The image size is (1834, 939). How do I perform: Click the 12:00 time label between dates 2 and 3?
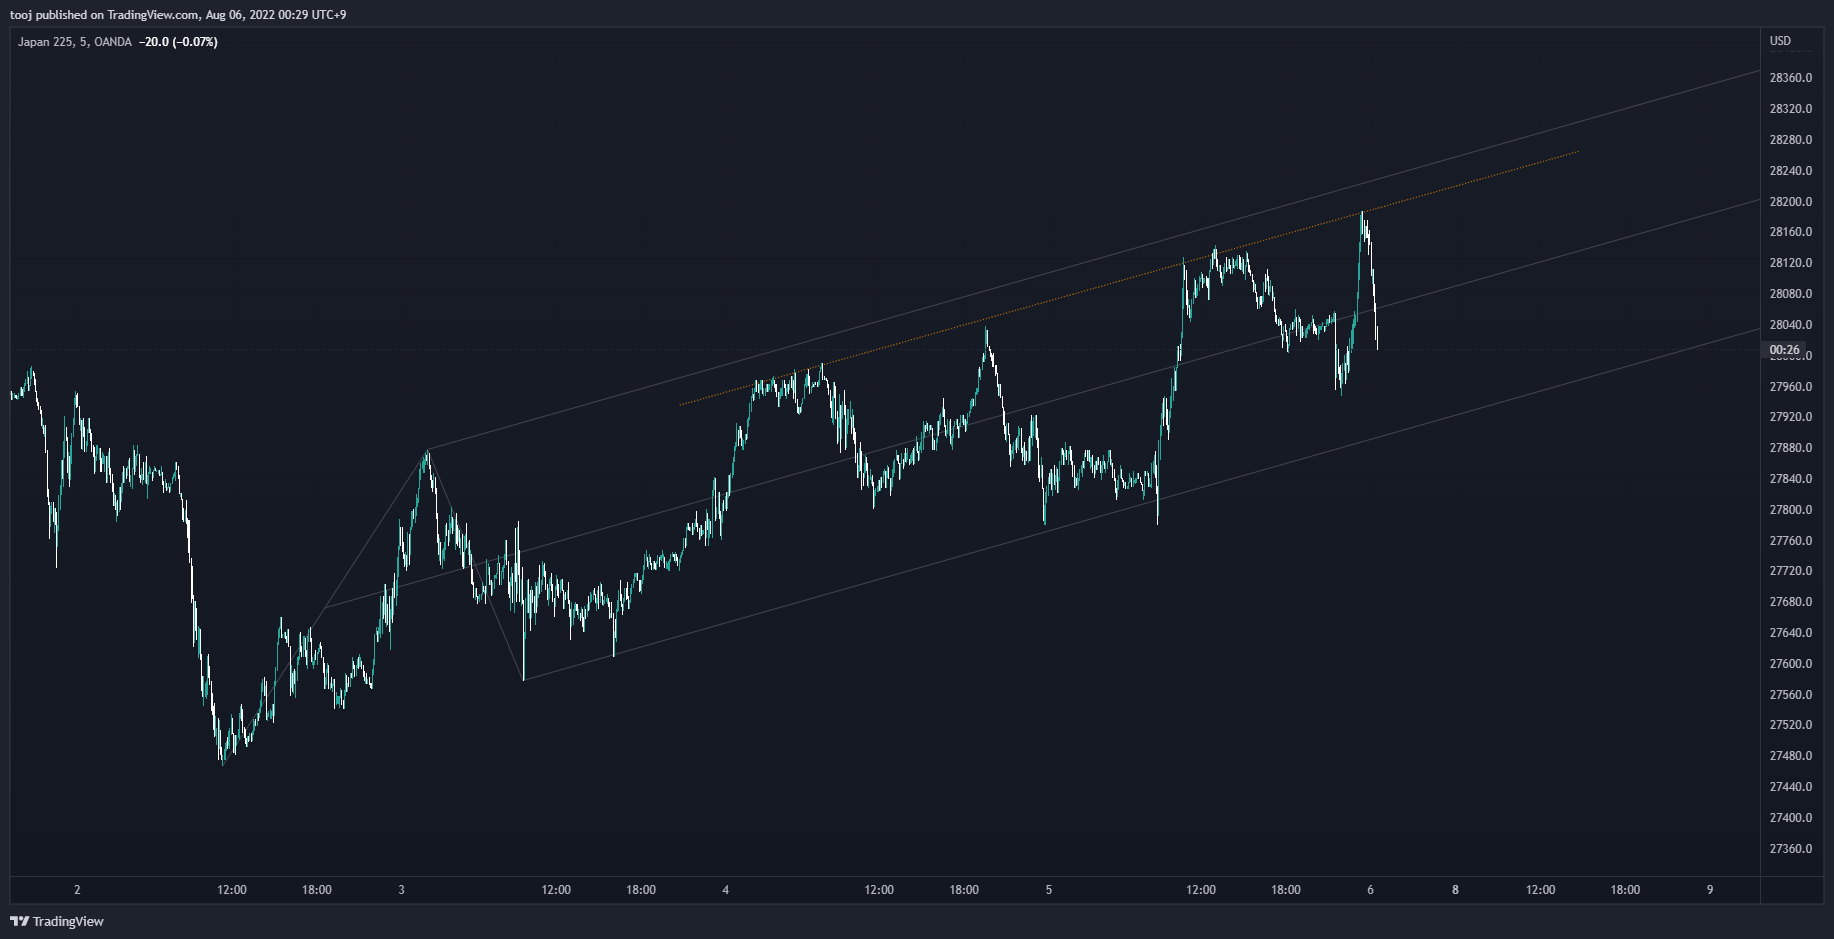click(232, 890)
